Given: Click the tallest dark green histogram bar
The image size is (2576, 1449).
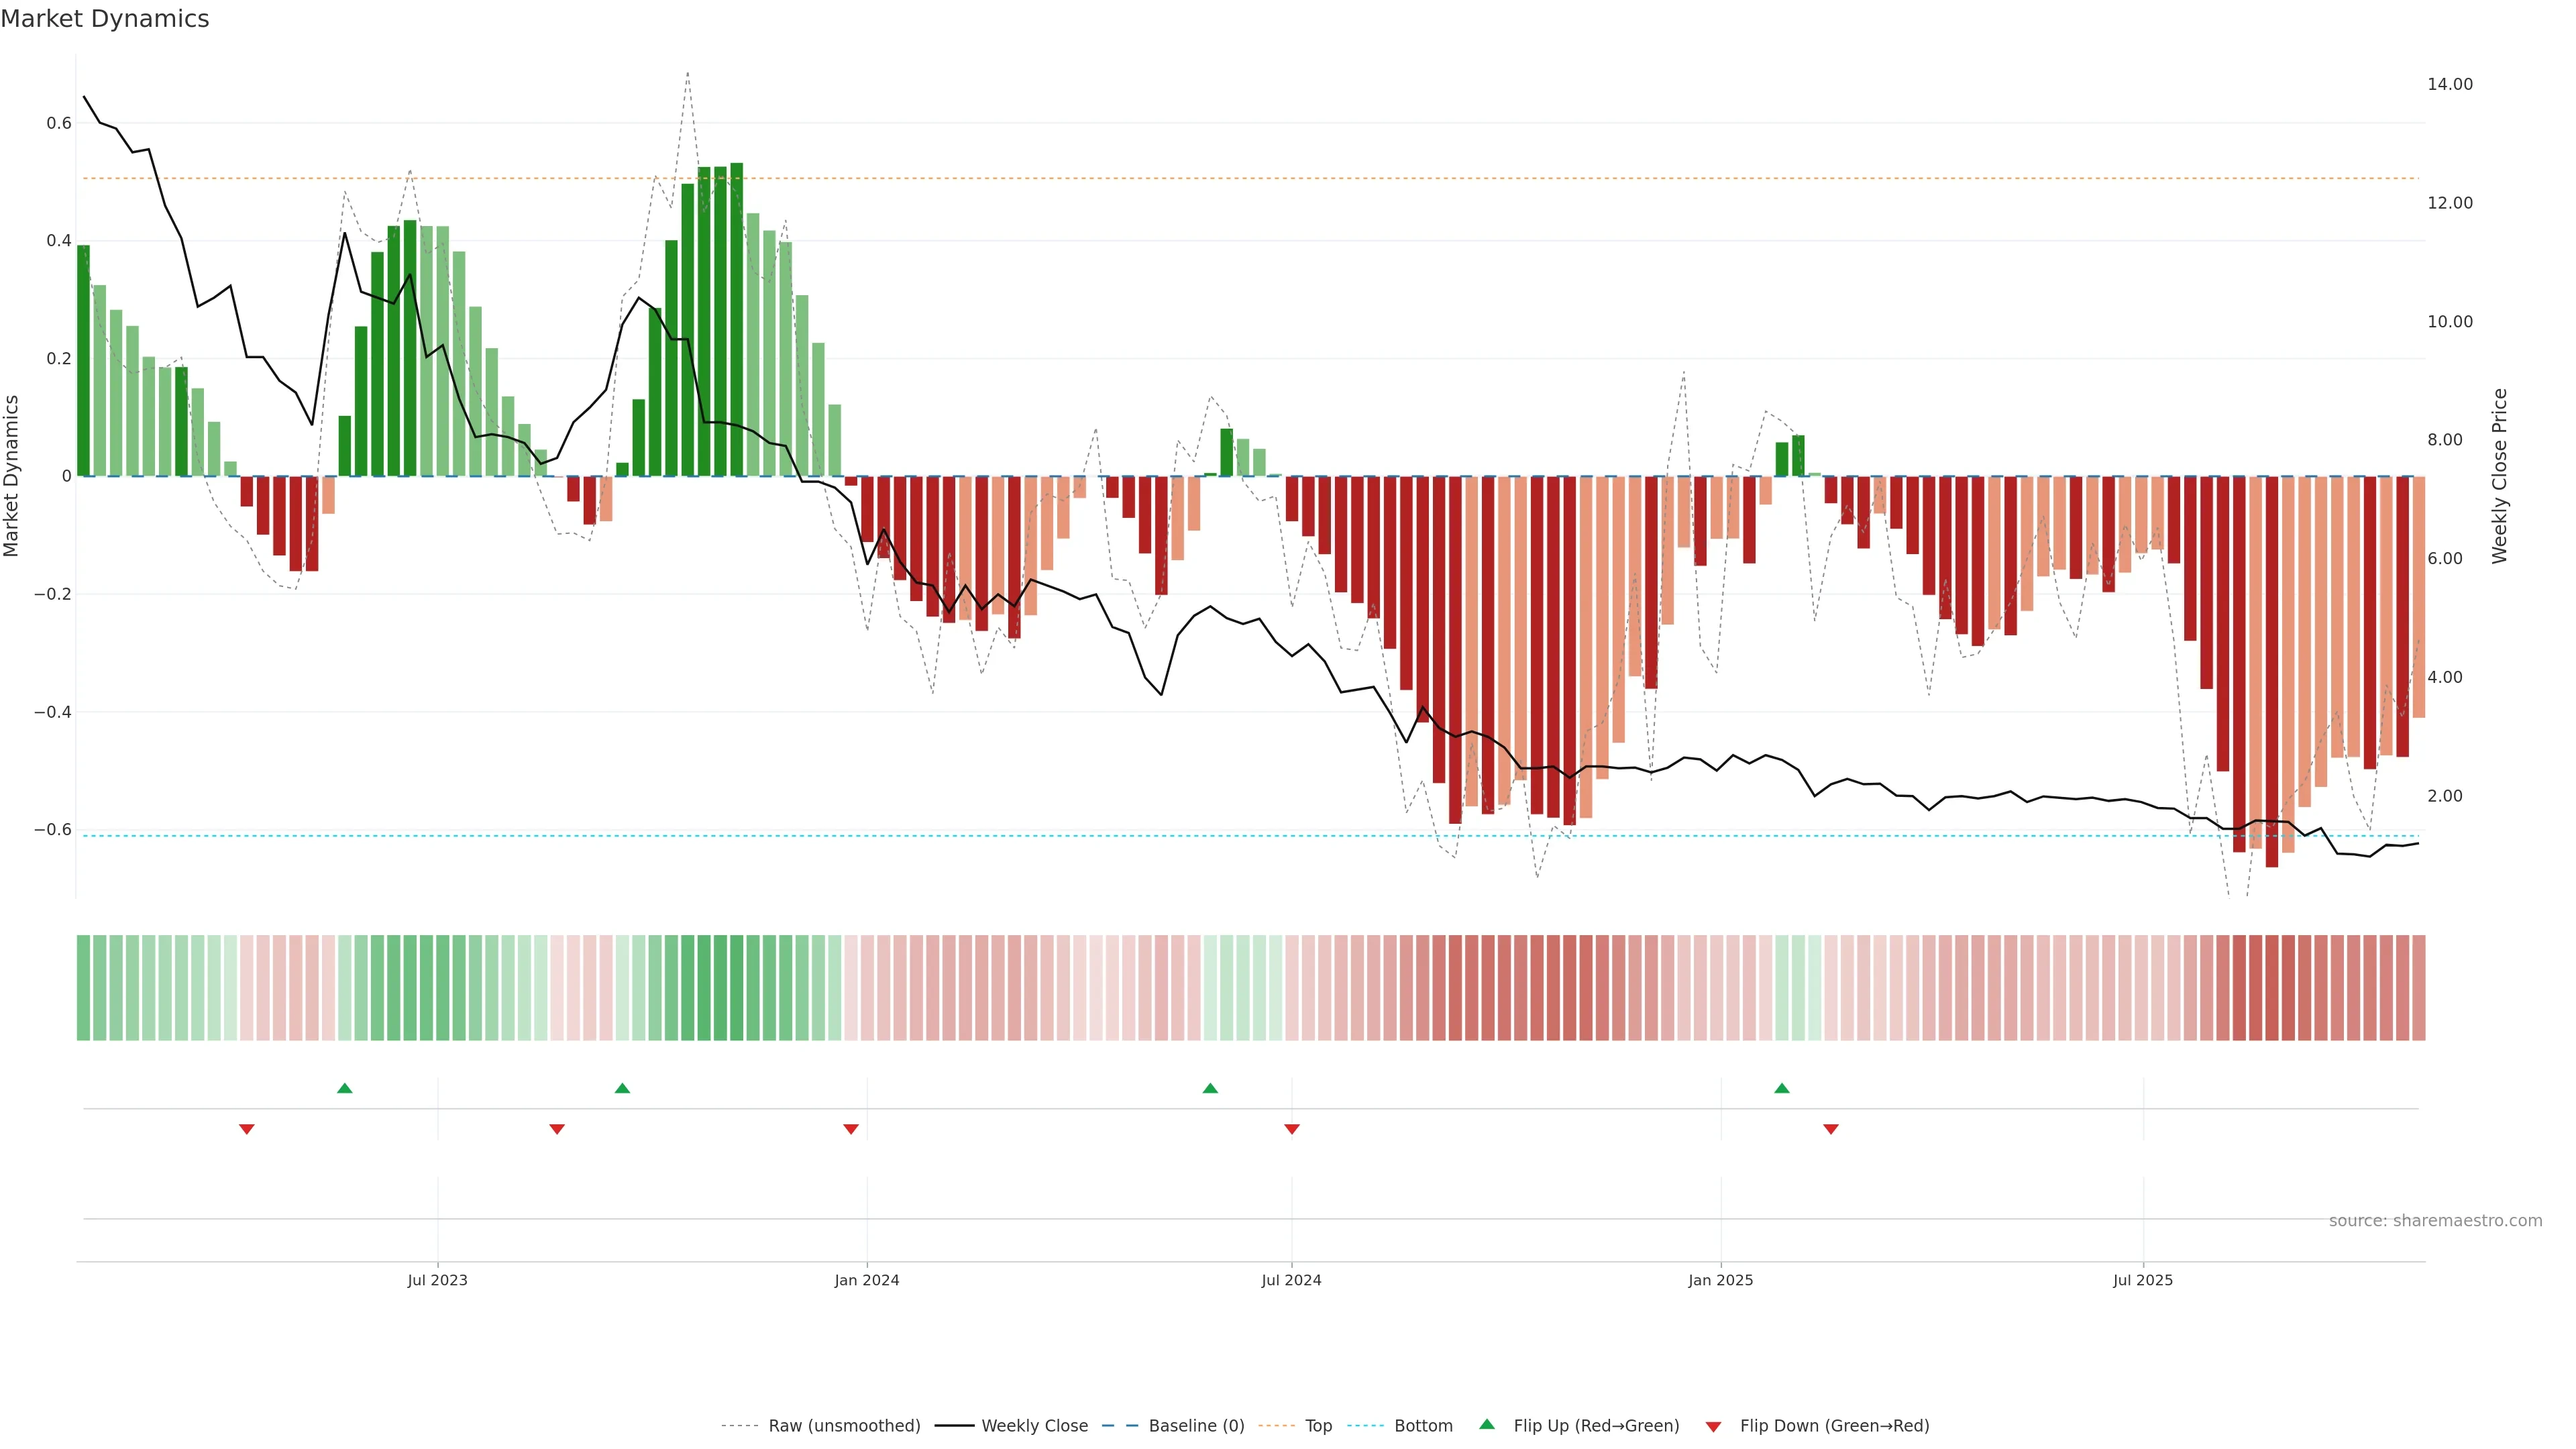Looking at the screenshot, I should point(737,320).
